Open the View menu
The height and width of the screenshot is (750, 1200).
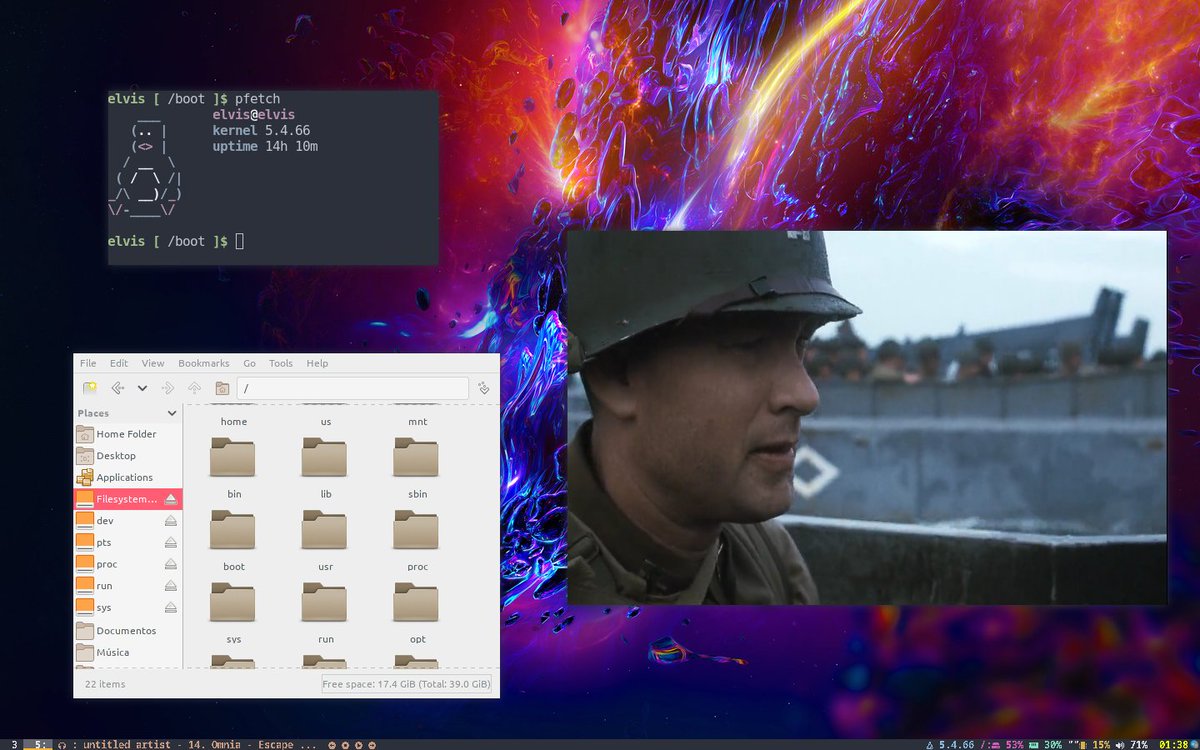[153, 363]
